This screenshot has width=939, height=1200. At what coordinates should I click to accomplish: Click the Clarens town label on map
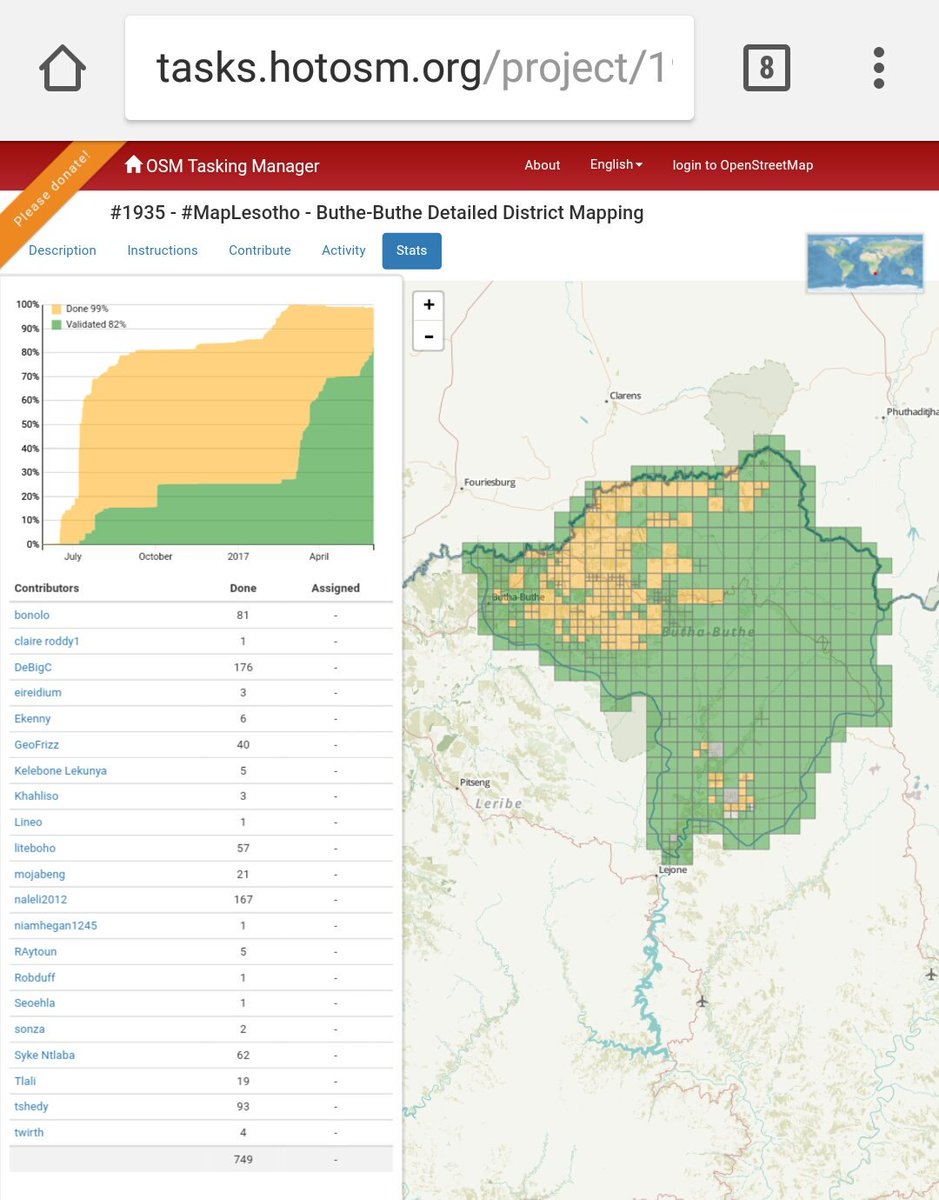625,396
